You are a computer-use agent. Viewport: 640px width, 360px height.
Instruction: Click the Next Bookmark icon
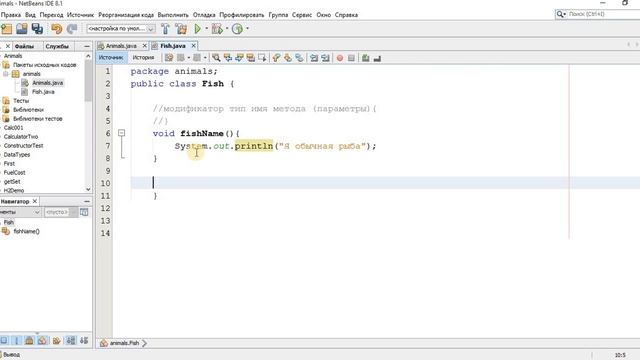[288, 58]
